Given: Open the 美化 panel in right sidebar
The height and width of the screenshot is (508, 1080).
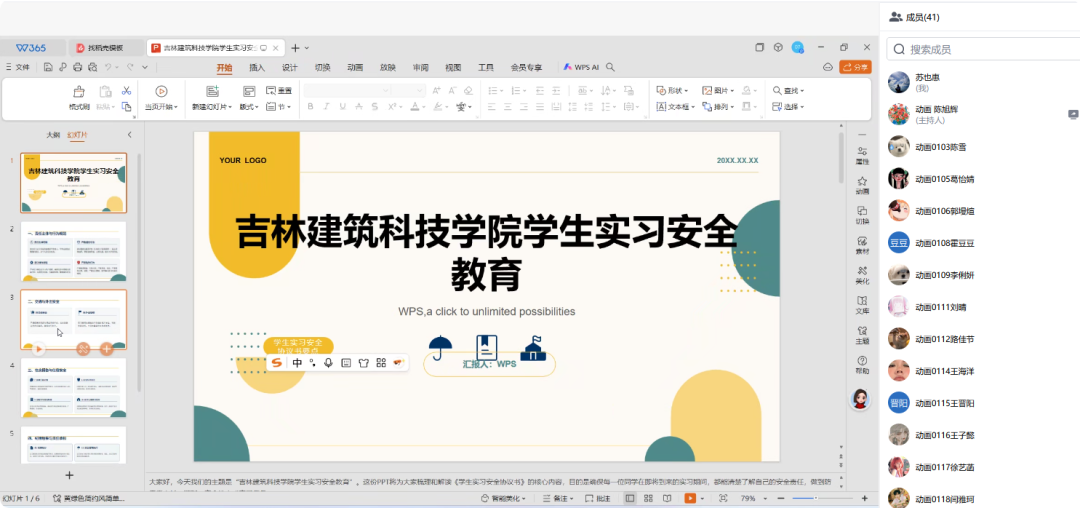Looking at the screenshot, I should click(x=862, y=274).
